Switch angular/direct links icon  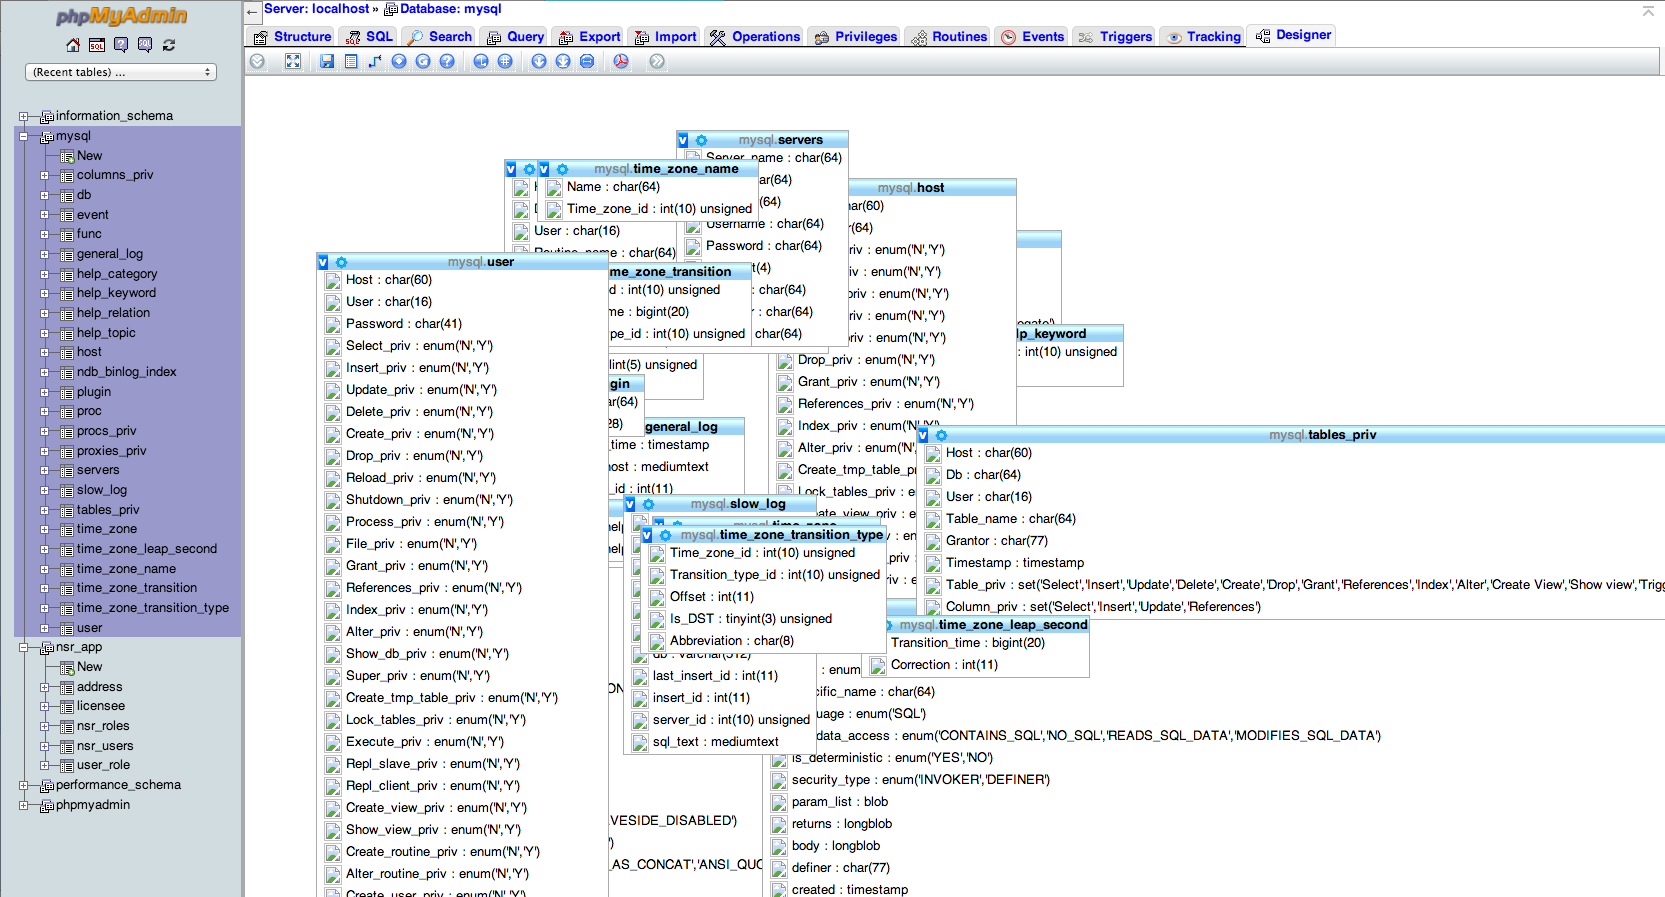coord(481,61)
